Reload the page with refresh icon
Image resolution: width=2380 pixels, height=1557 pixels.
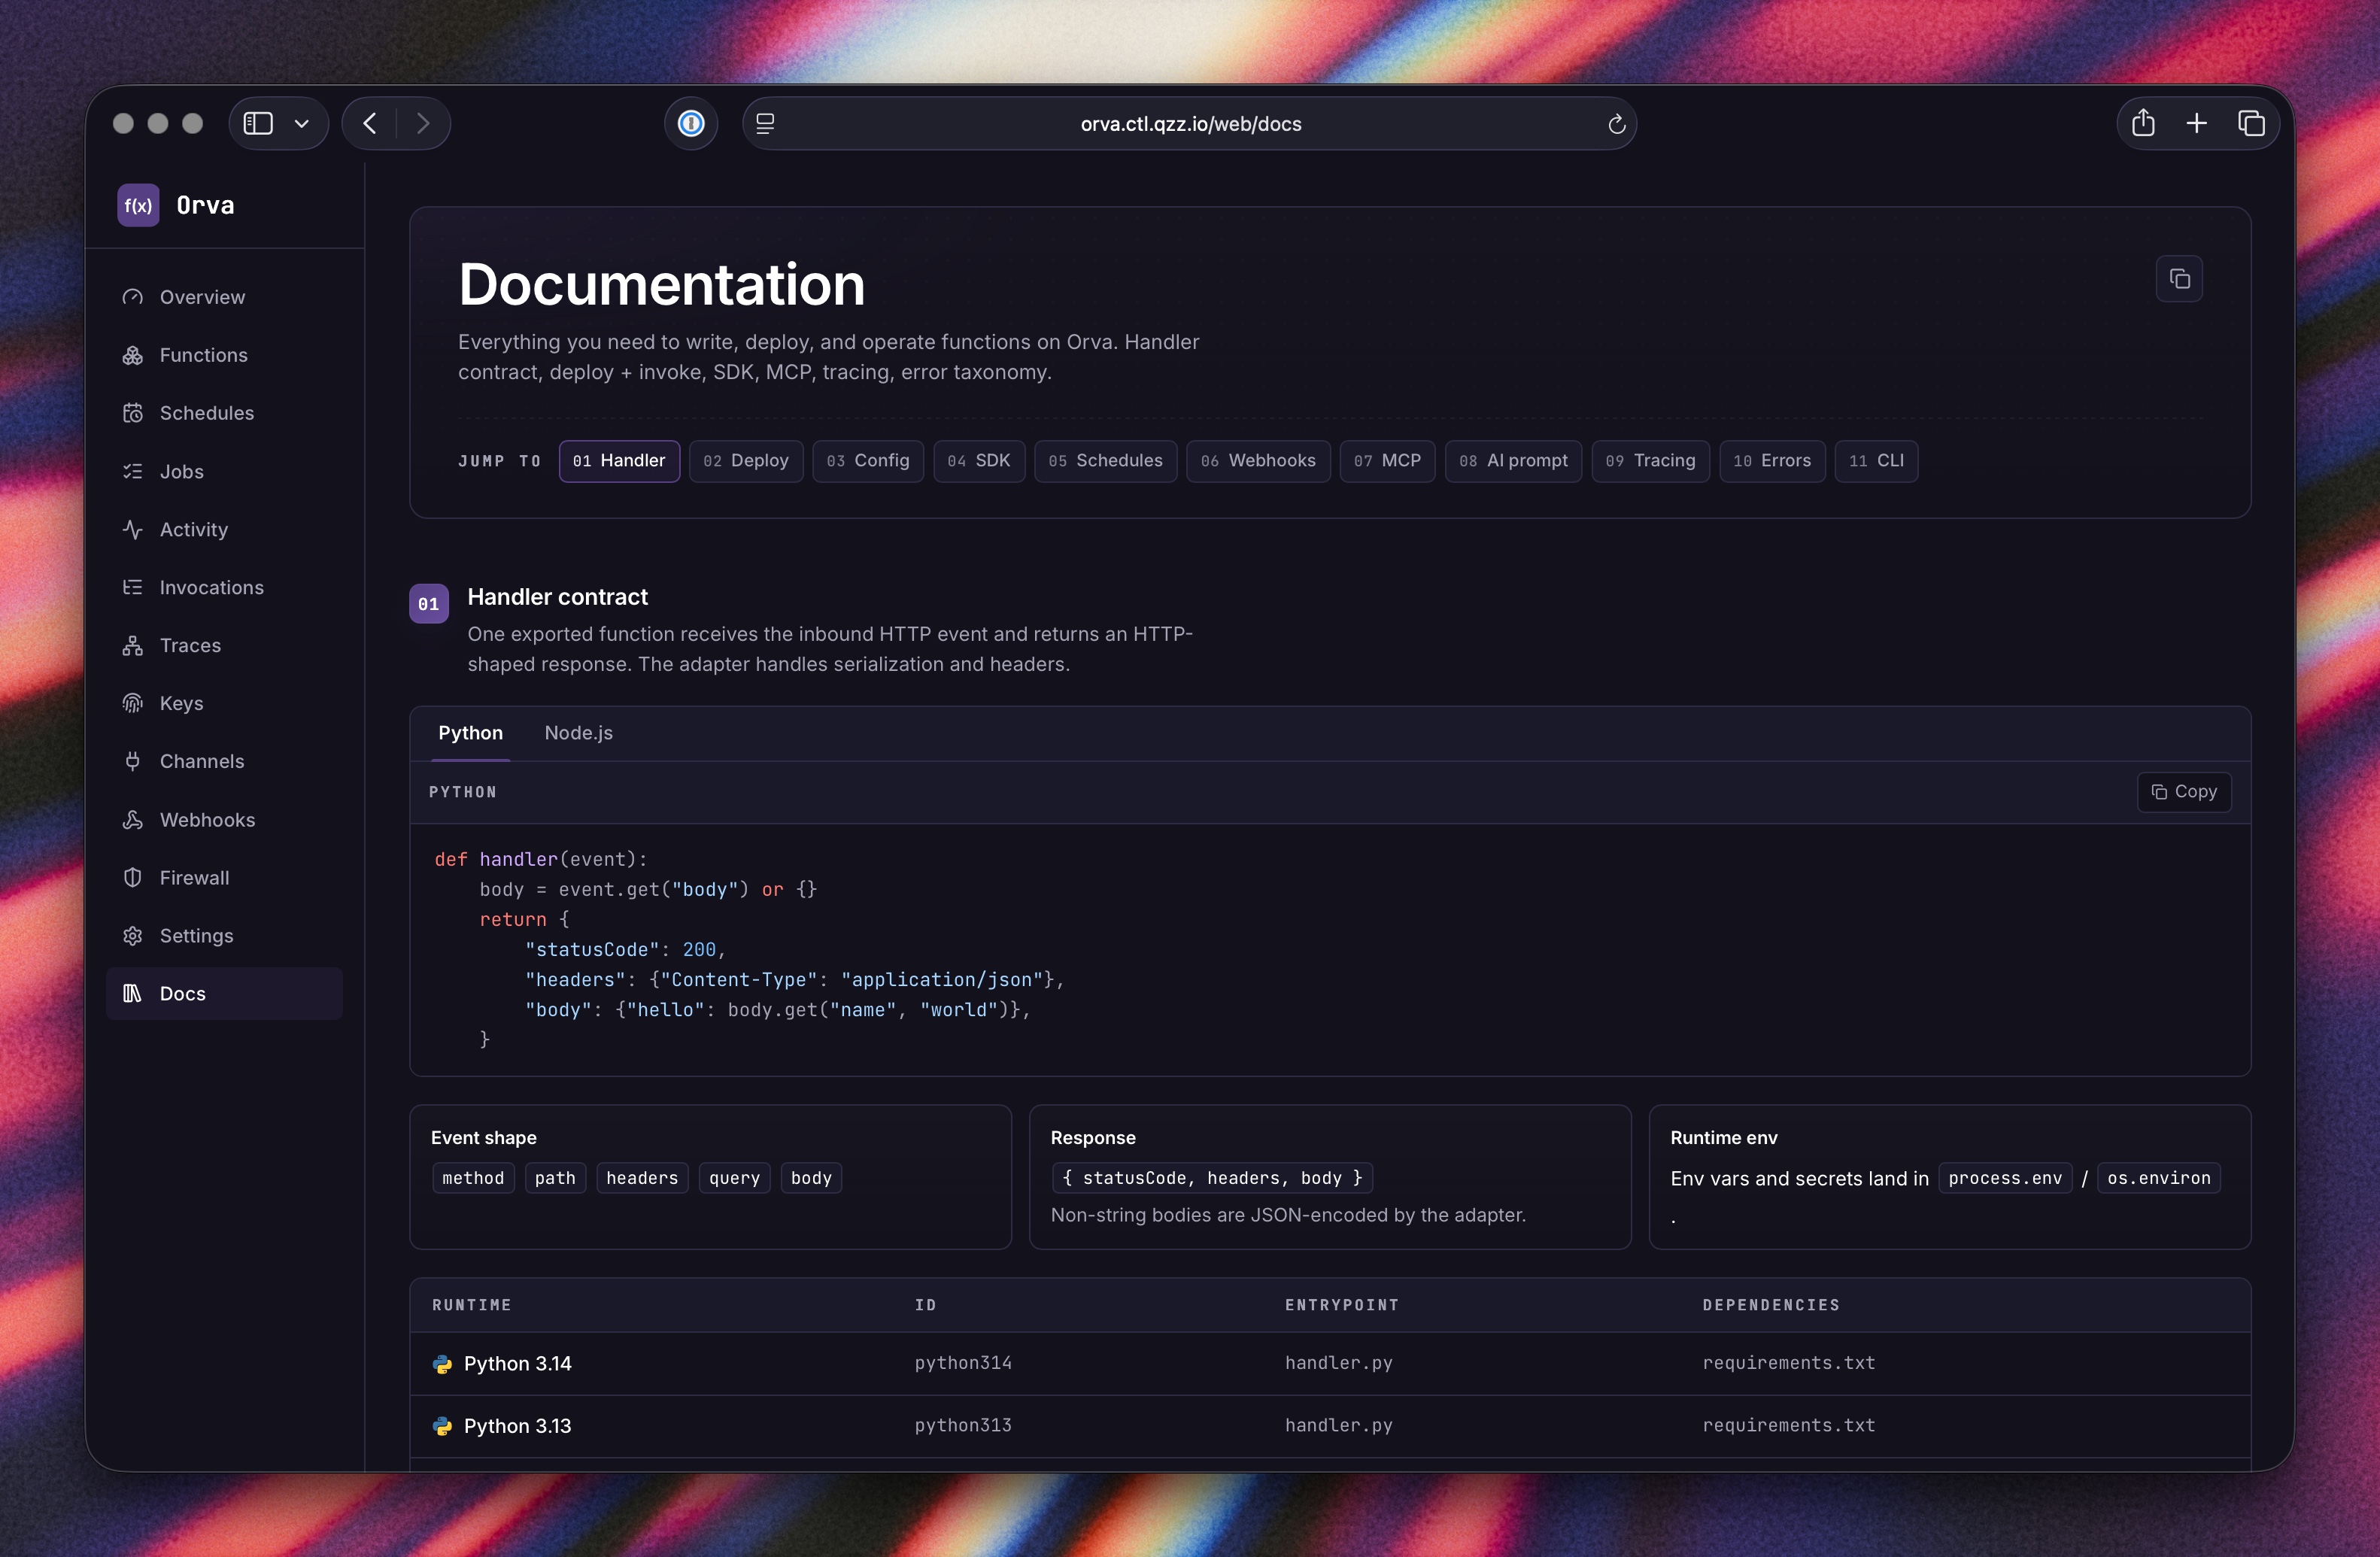click(x=1616, y=124)
